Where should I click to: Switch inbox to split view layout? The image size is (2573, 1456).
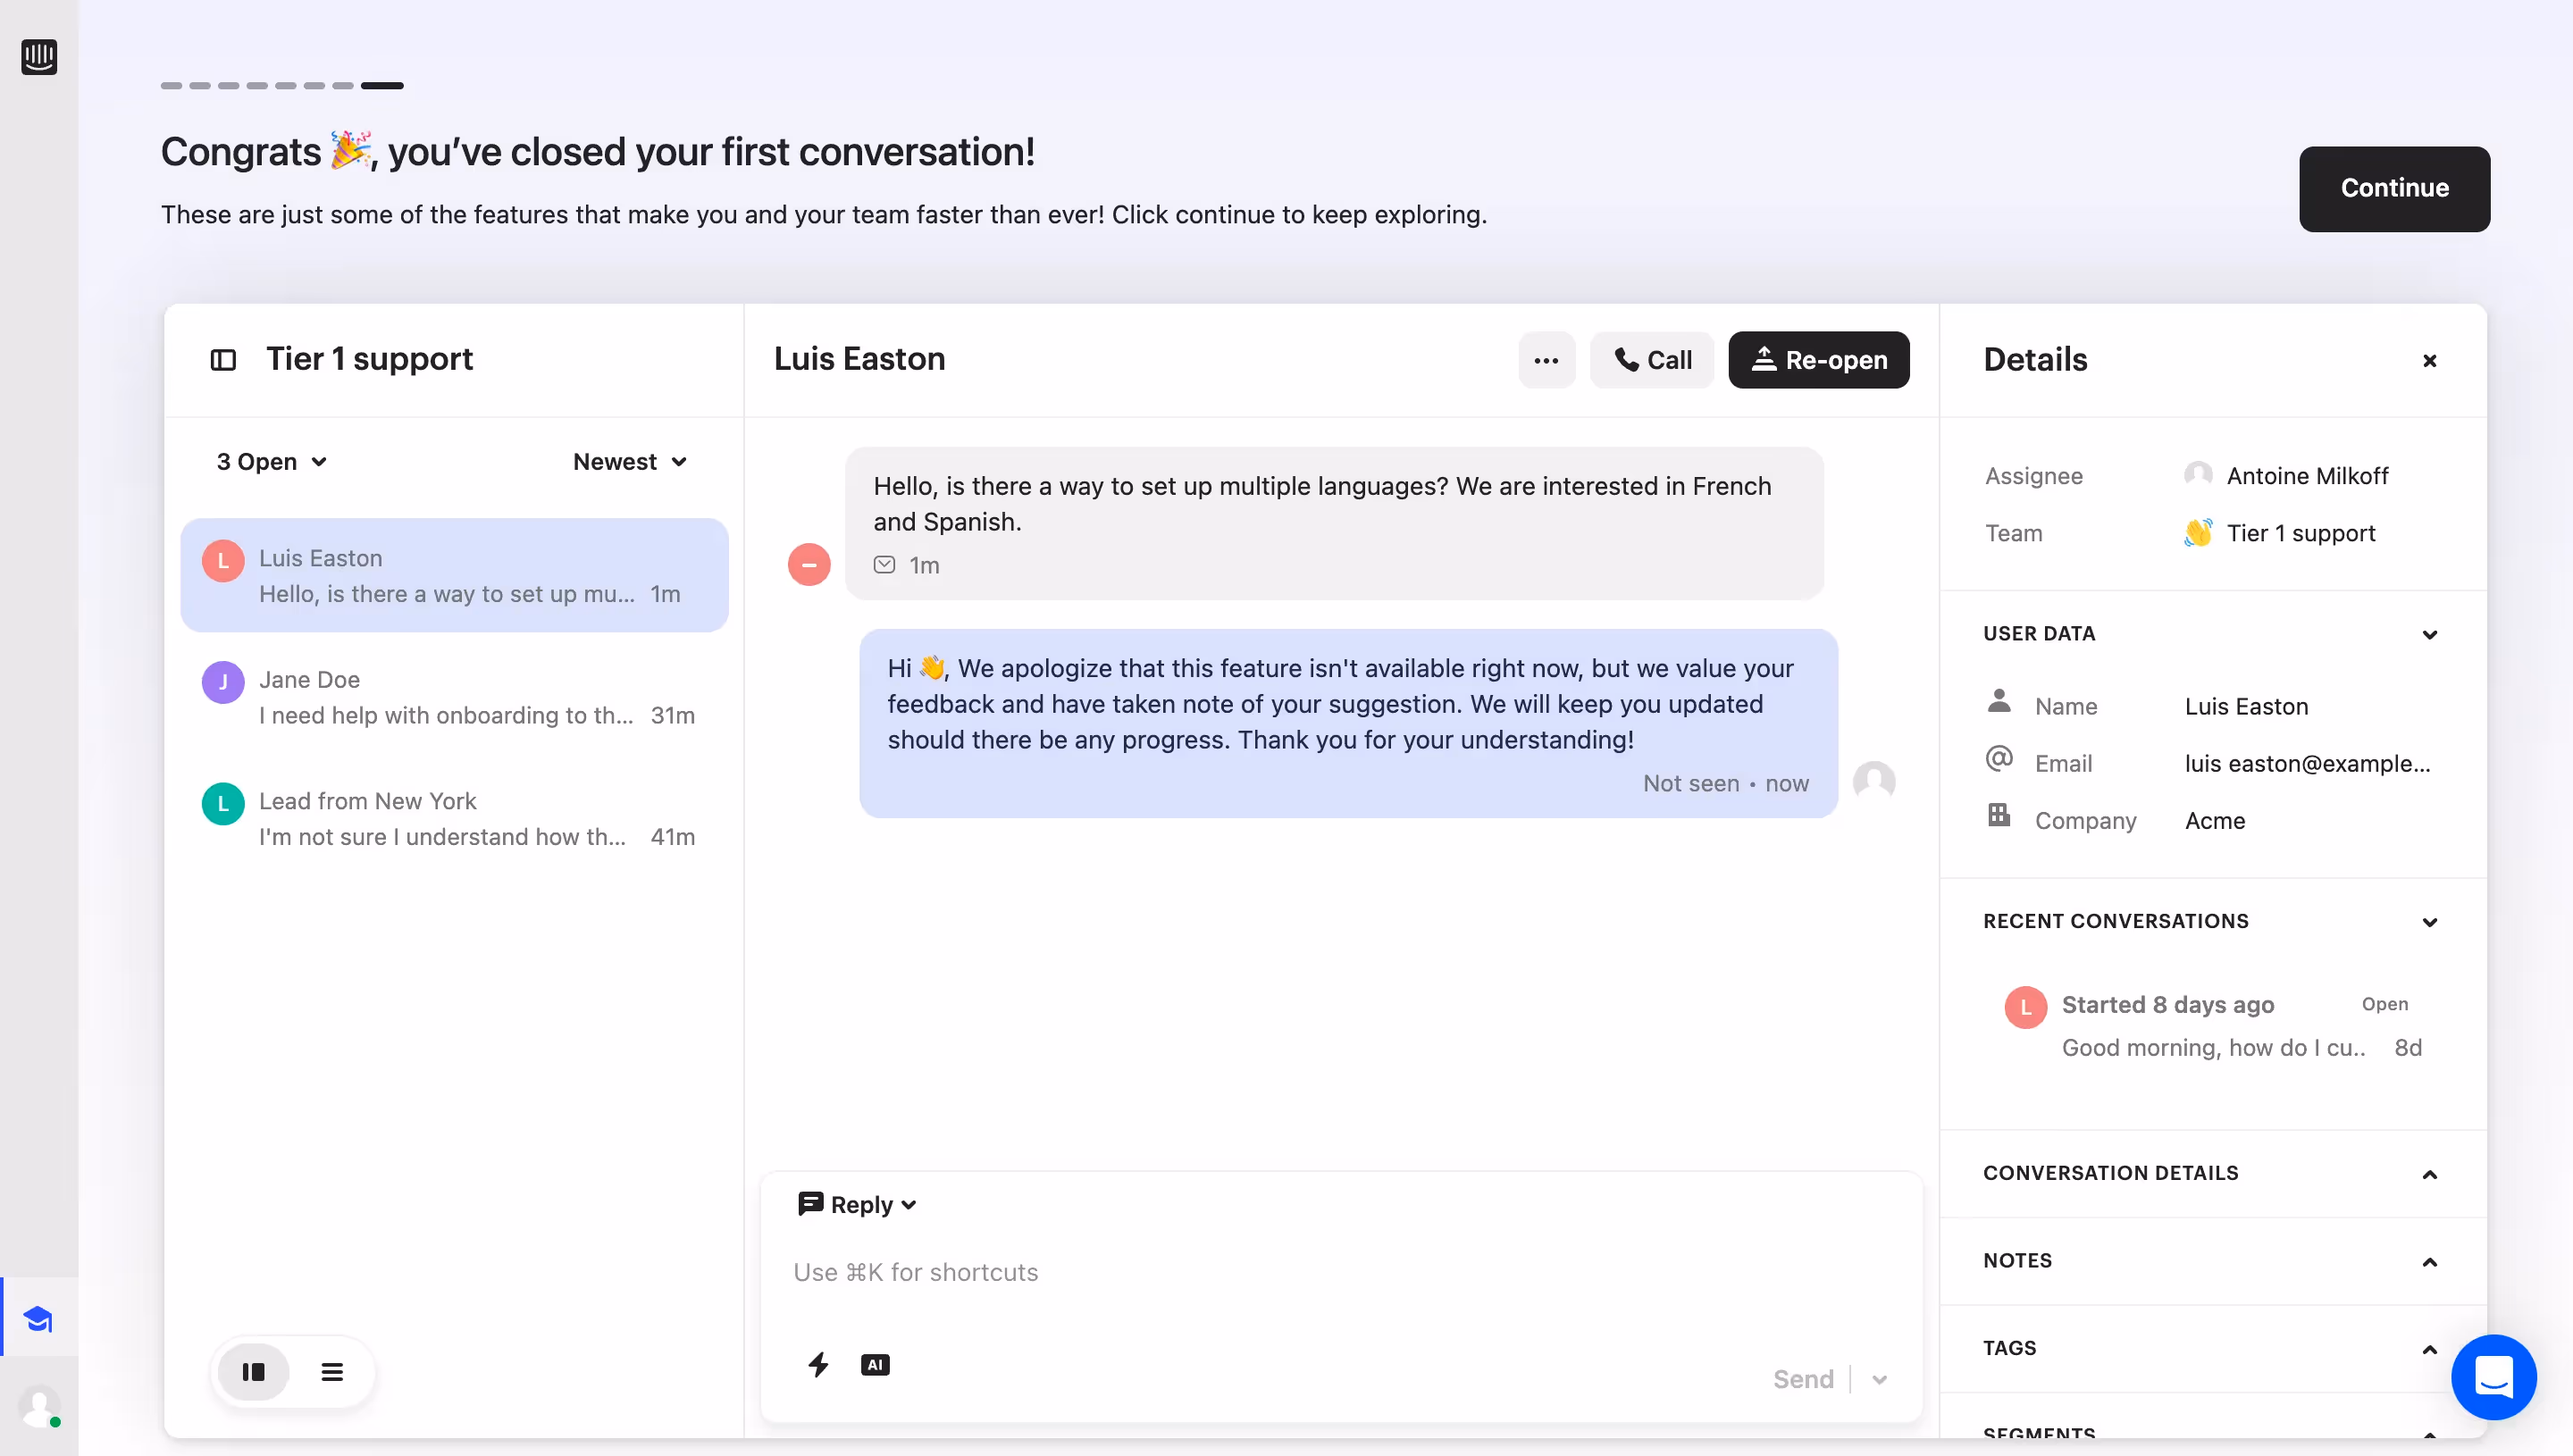[x=253, y=1371]
